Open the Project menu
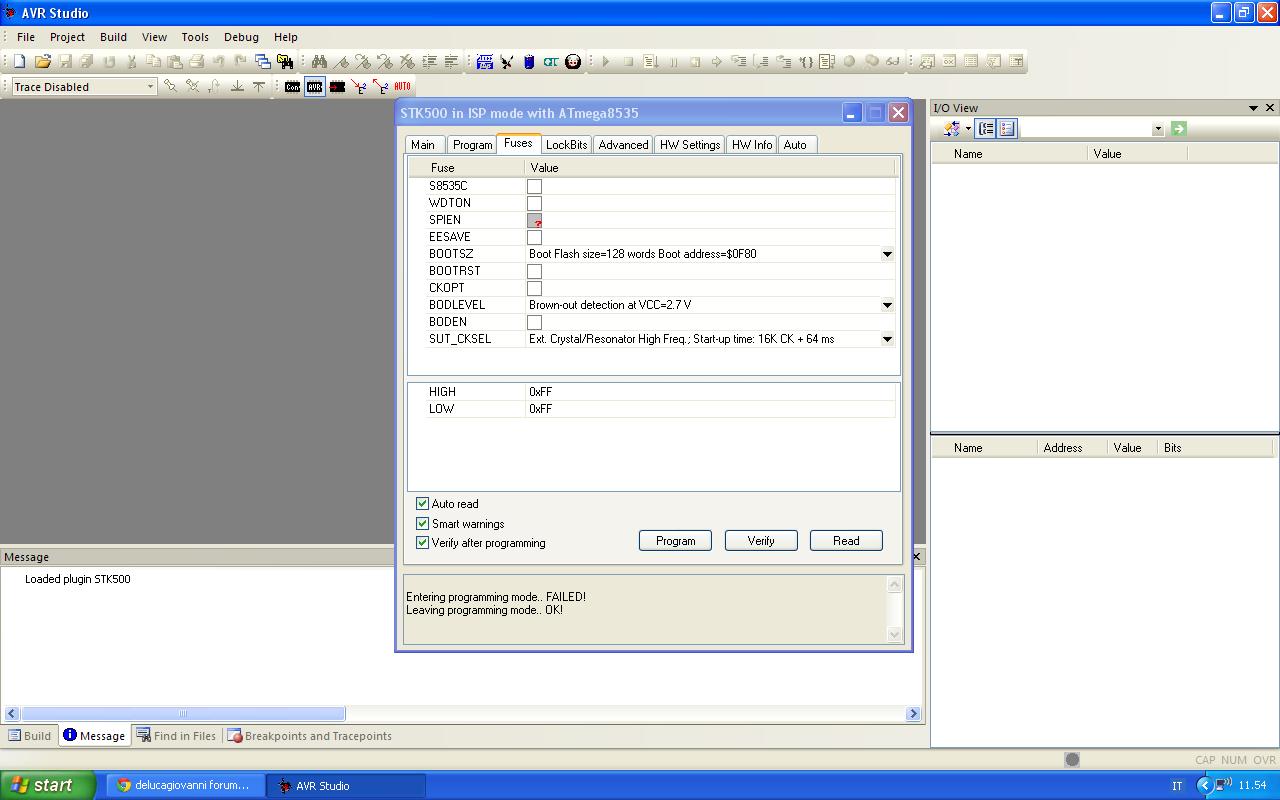1280x800 pixels. coord(67,37)
